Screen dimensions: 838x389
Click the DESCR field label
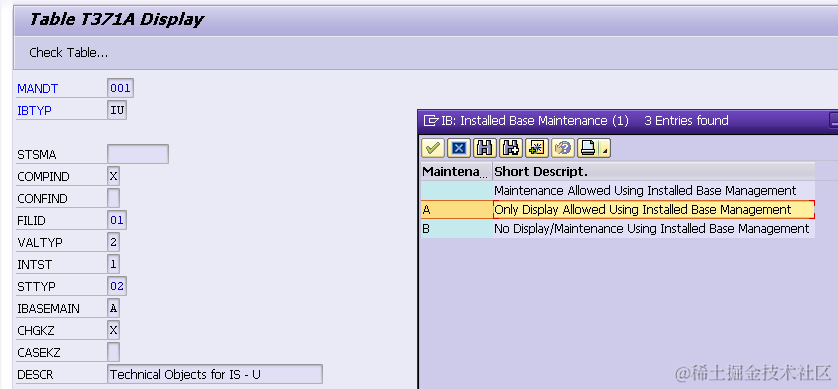tap(35, 375)
